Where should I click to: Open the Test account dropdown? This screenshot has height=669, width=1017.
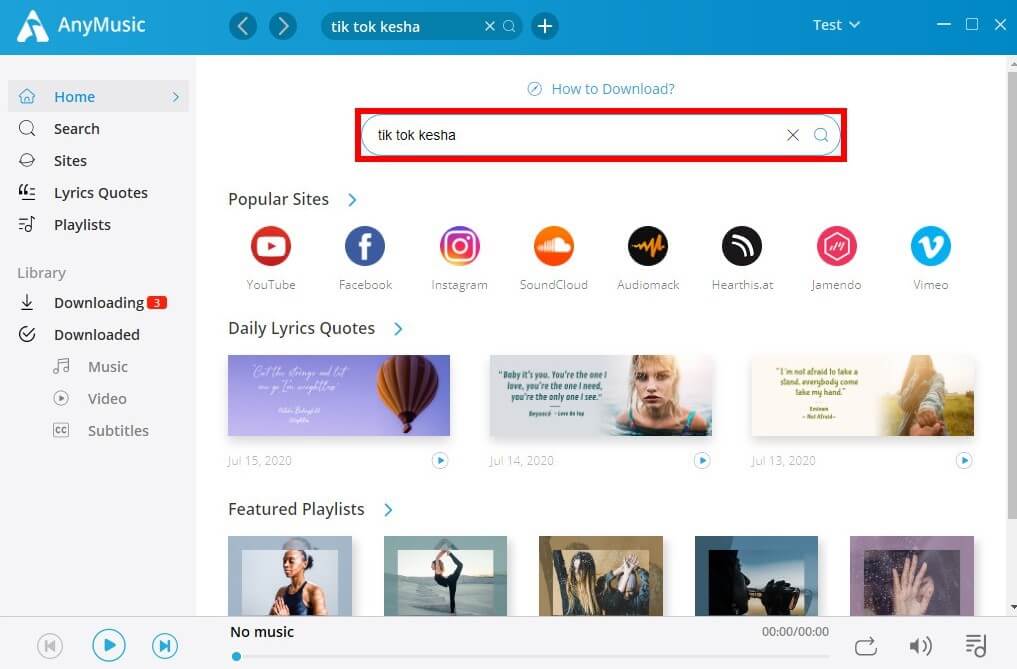click(836, 25)
